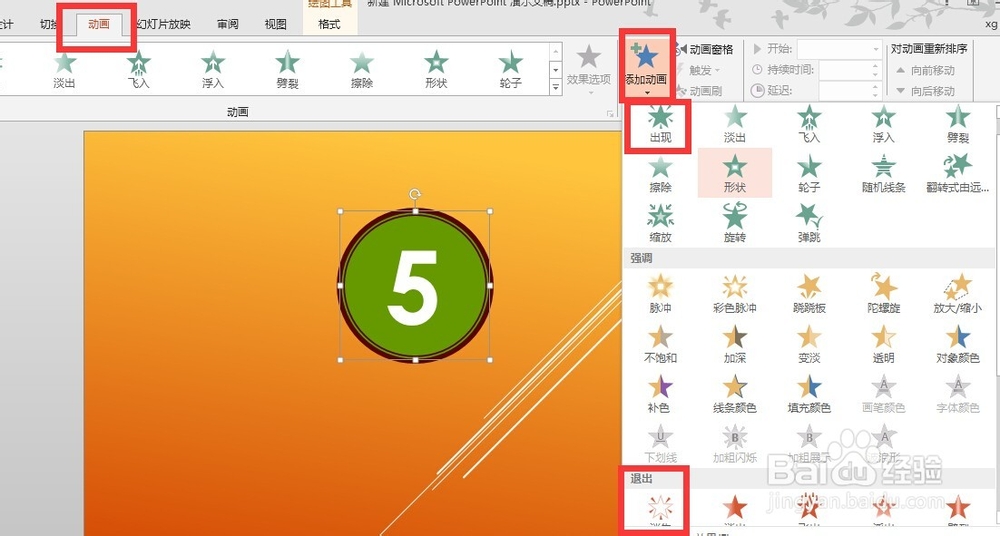Image resolution: width=1000 pixels, height=536 pixels.
Task: Pick 不饱和 desaturate emphasis effect
Action: tap(660, 344)
